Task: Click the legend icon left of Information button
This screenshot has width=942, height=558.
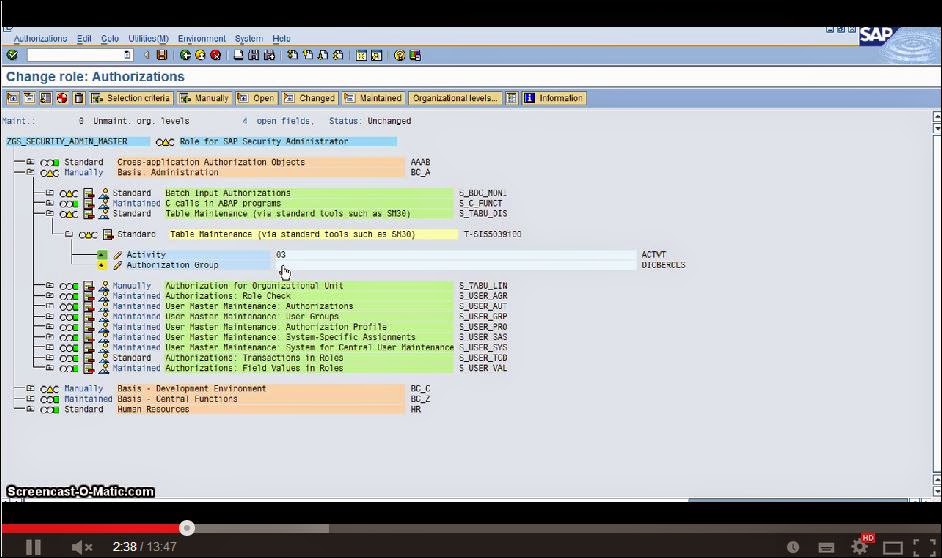Action: click(511, 98)
